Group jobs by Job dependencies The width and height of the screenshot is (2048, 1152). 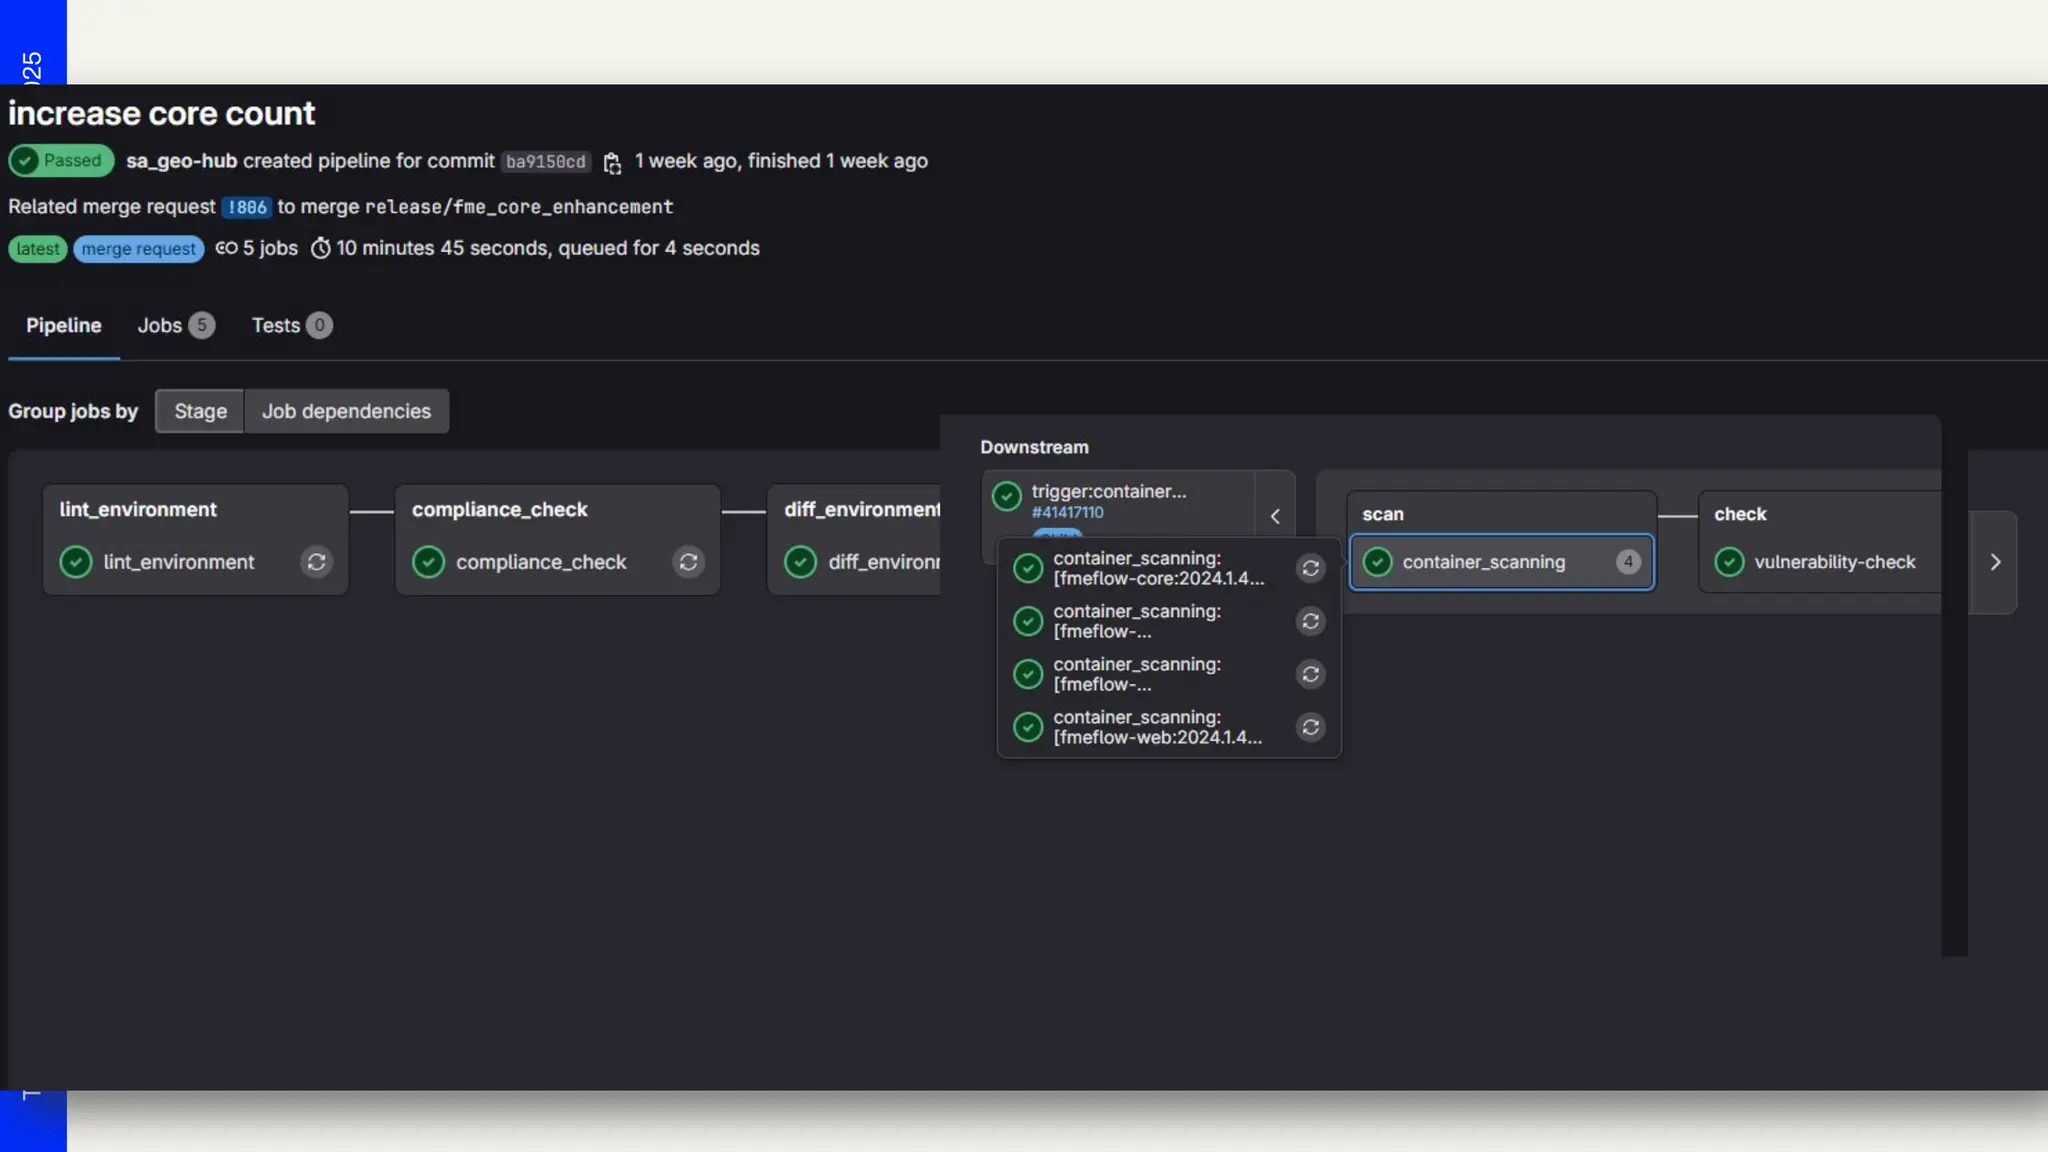pyautogui.click(x=346, y=411)
